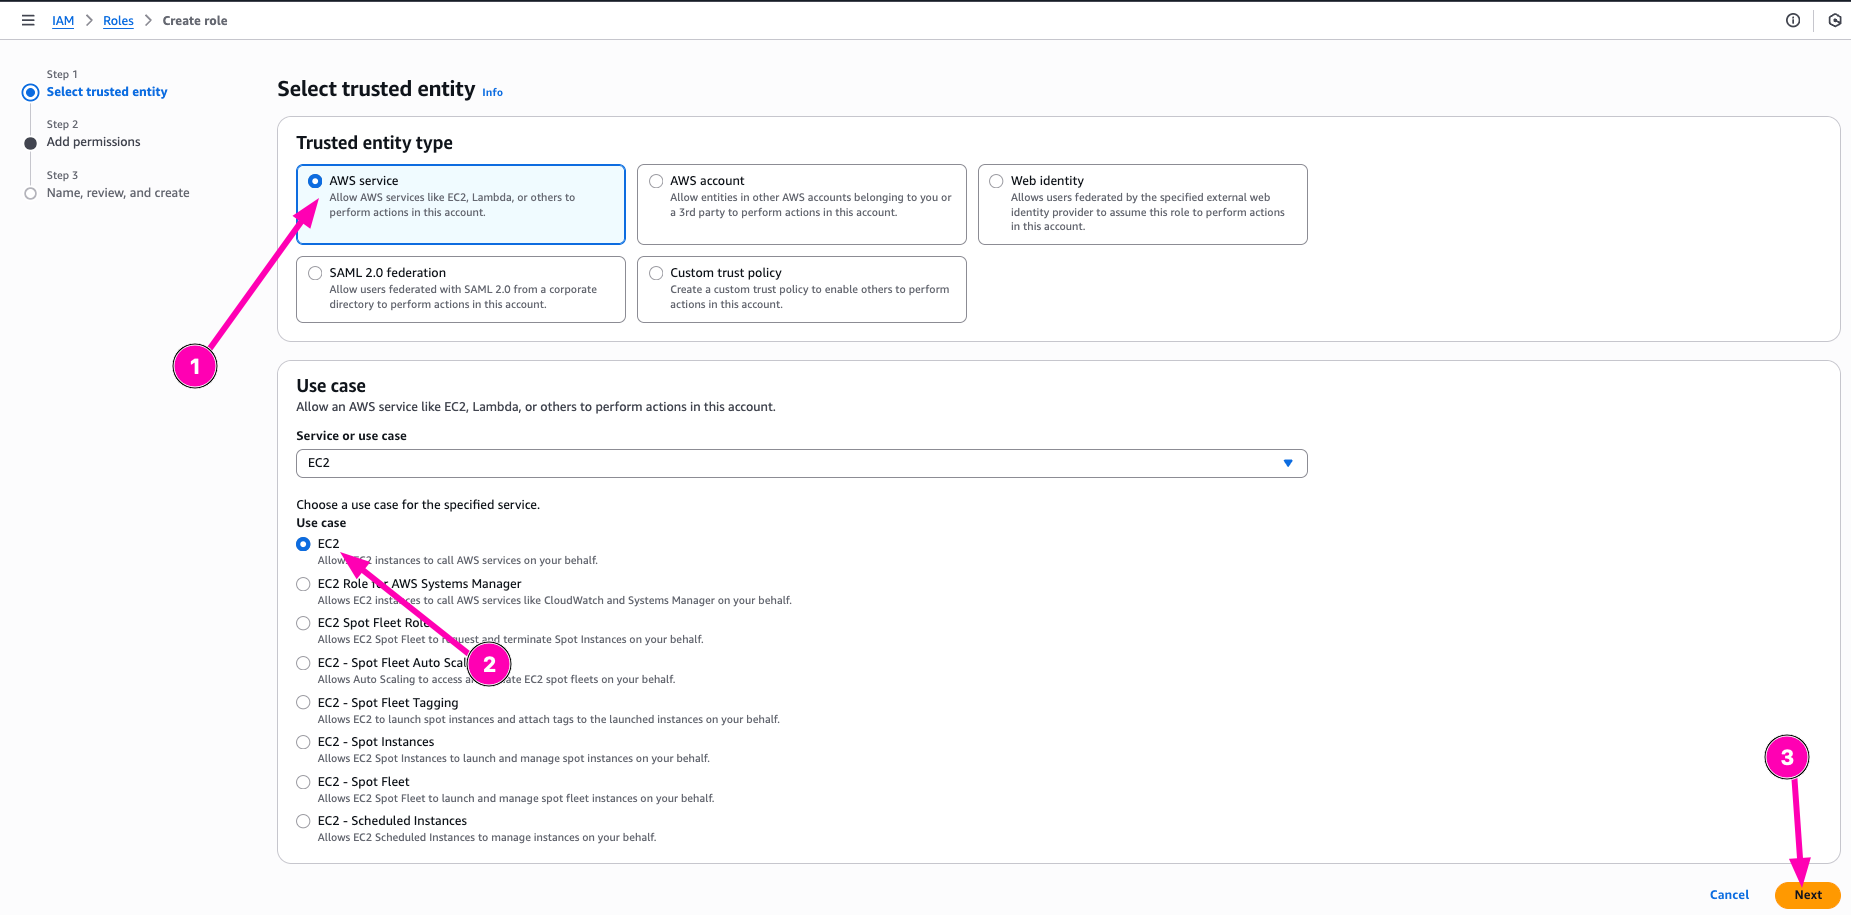Open Info link beside Select trusted entity
Image resolution: width=1851 pixels, height=915 pixels.
492,92
